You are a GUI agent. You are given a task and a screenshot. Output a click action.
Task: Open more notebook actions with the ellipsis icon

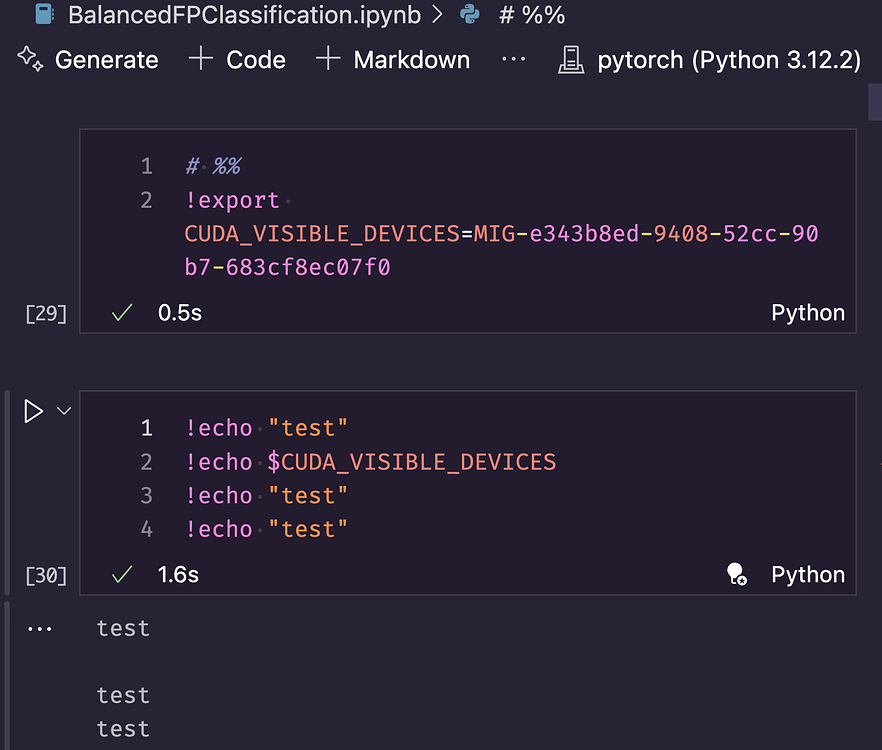pyautogui.click(x=514, y=60)
